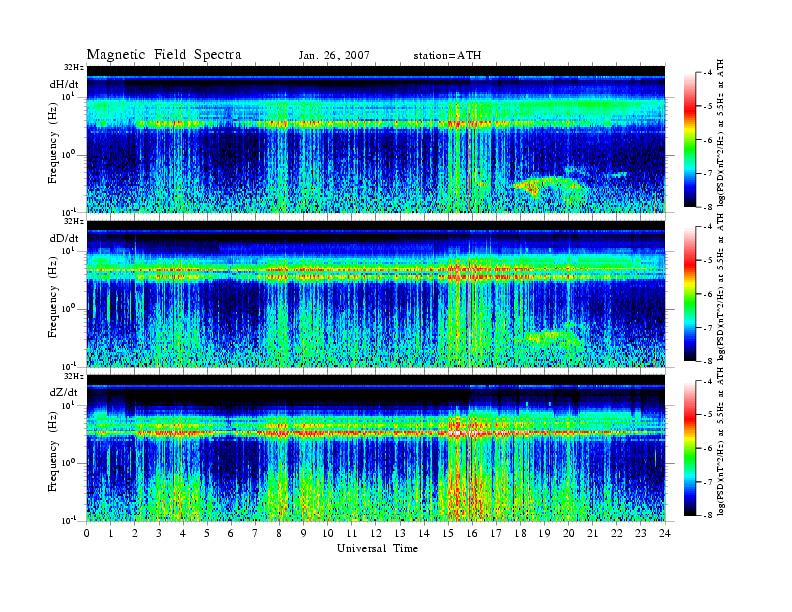Click the "dZ/dt" panel label
This screenshot has width=792, height=612.
[x=64, y=392]
